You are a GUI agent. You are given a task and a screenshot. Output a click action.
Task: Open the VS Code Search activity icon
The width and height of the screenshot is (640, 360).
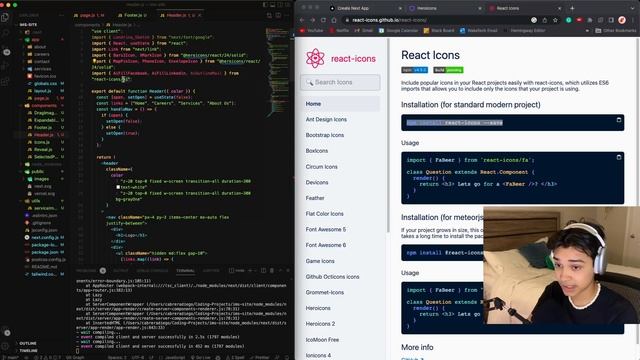5,33
